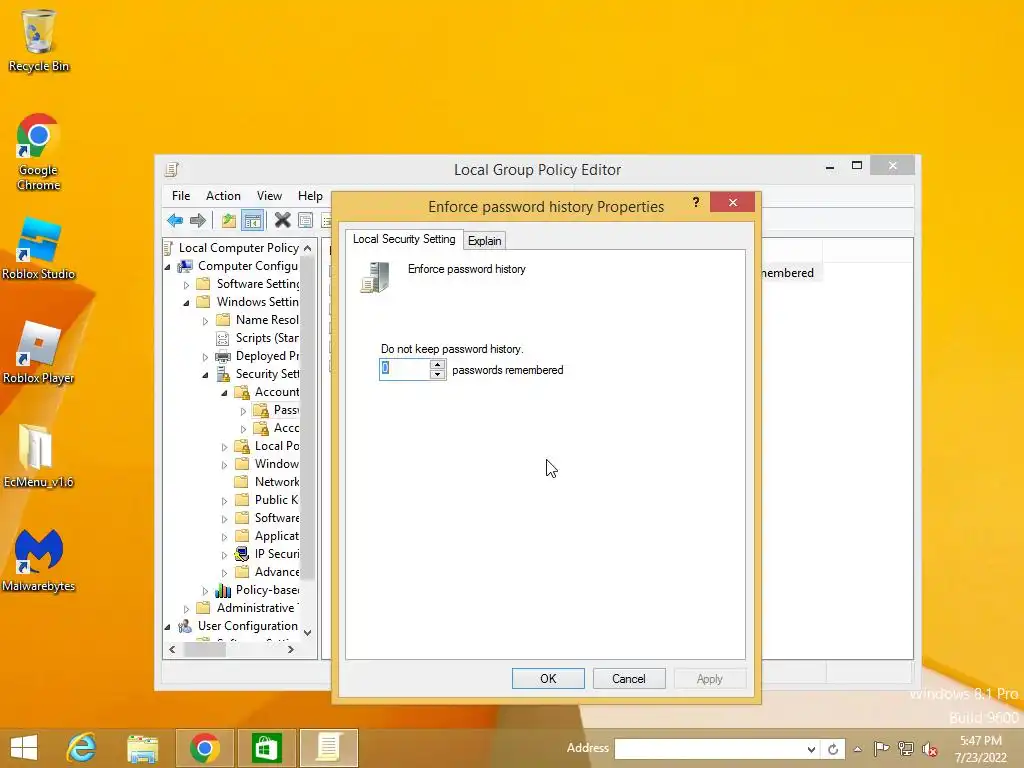Click Cancel in the properties dialog

(x=628, y=679)
